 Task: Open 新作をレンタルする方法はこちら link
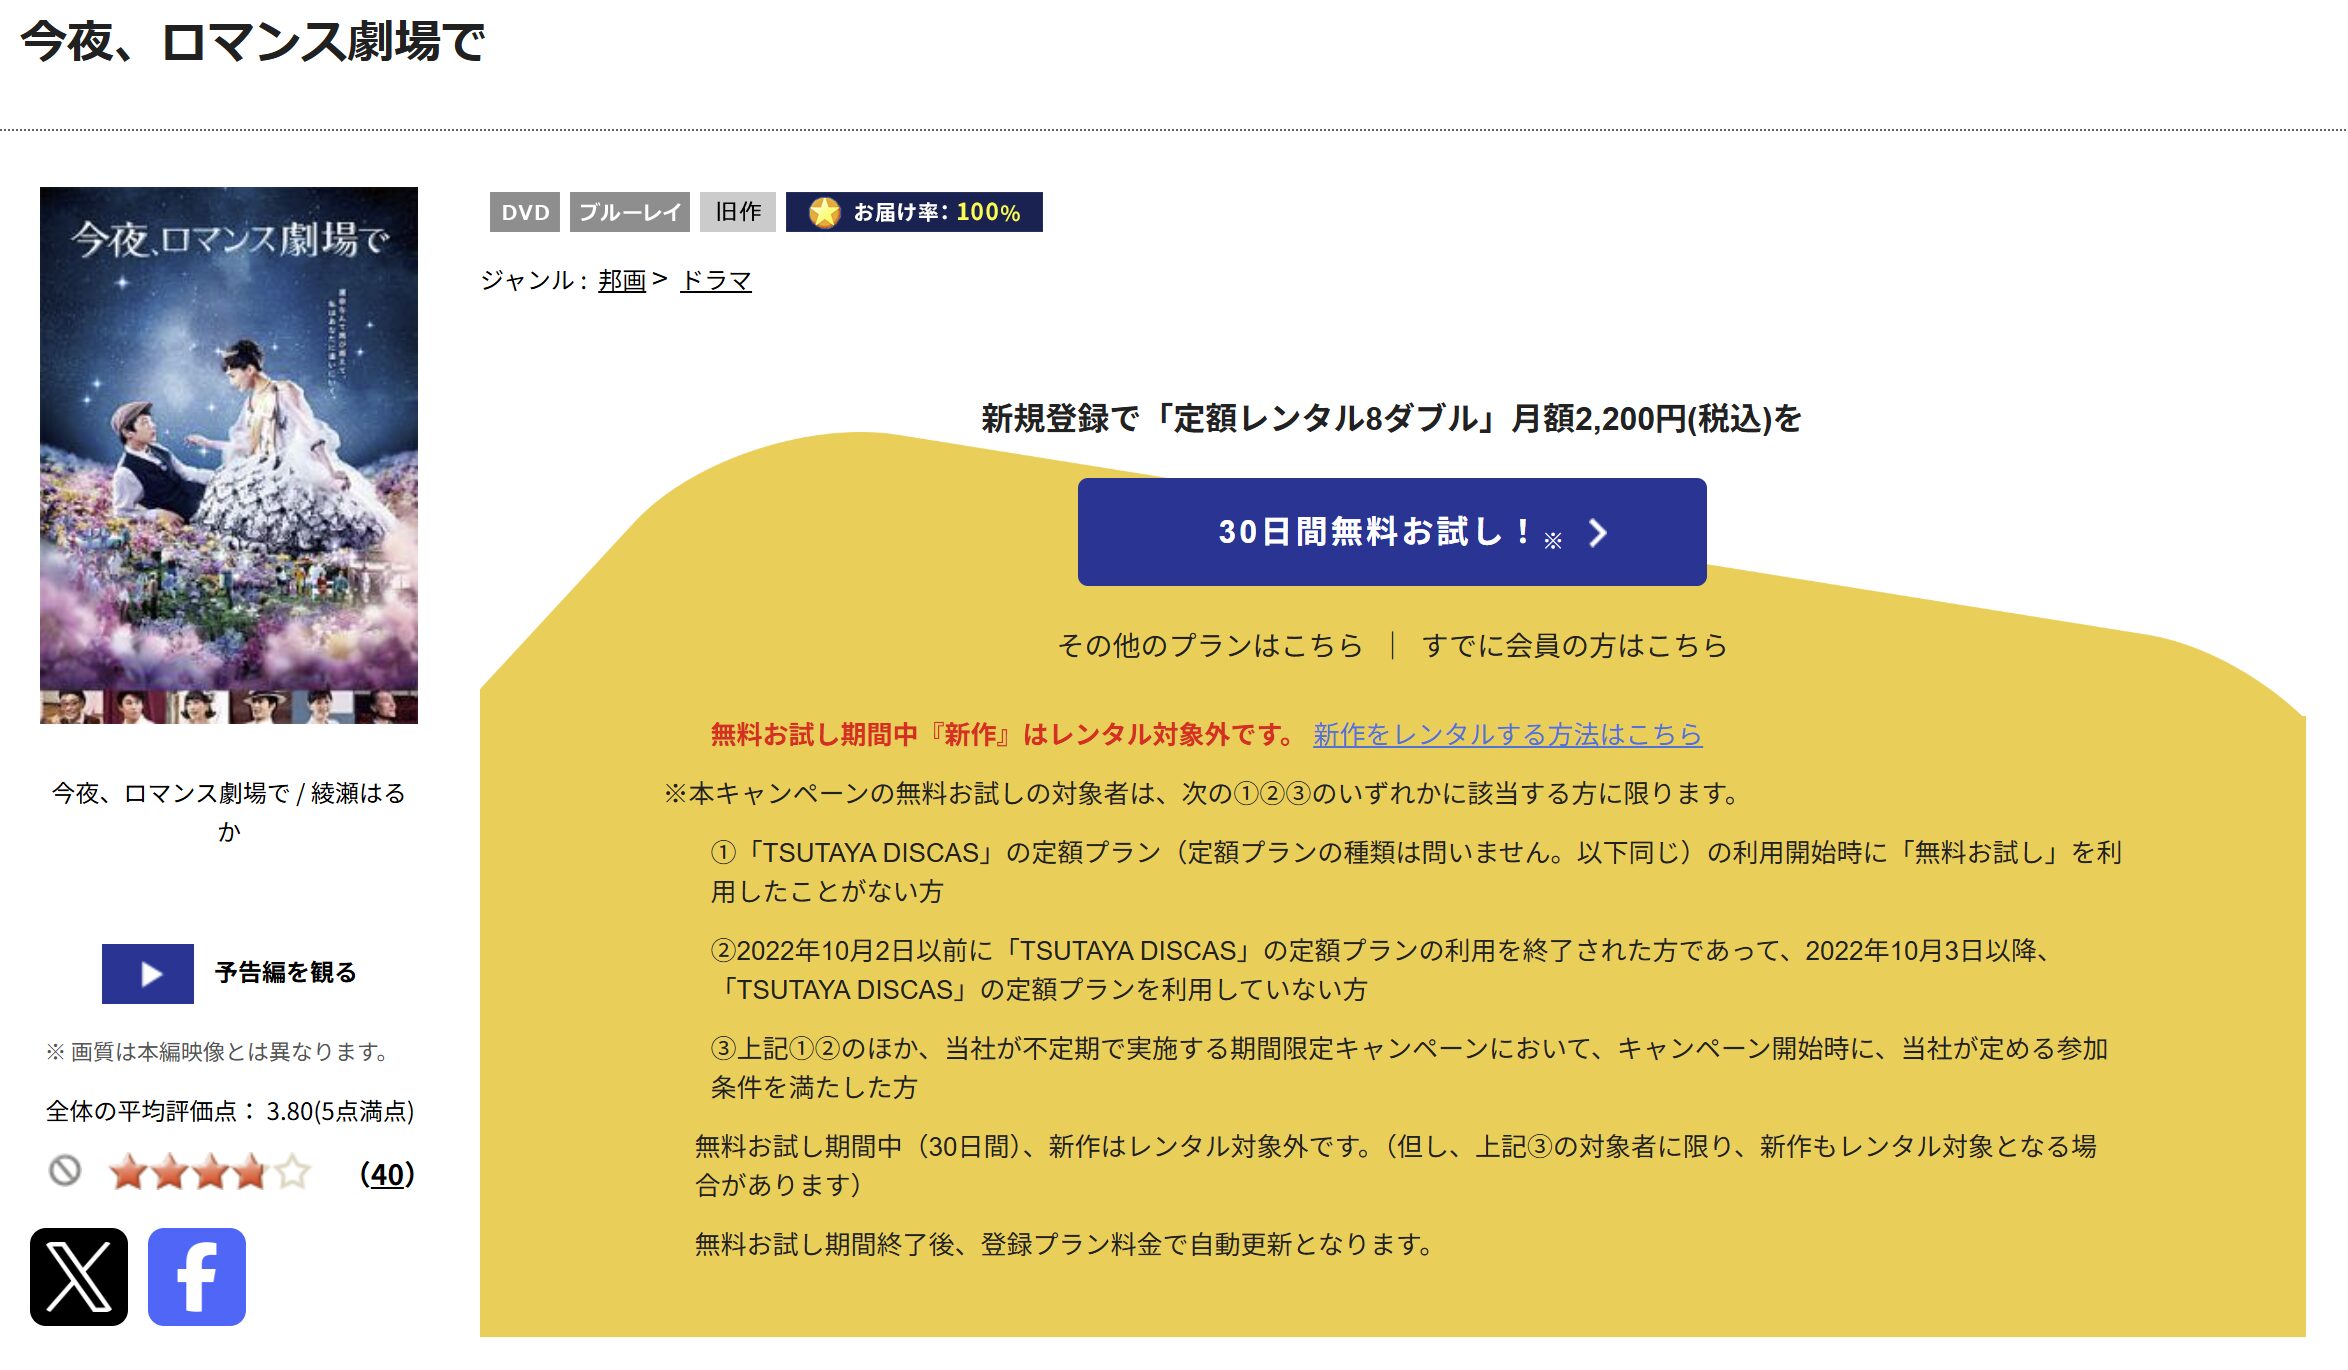pos(1507,735)
